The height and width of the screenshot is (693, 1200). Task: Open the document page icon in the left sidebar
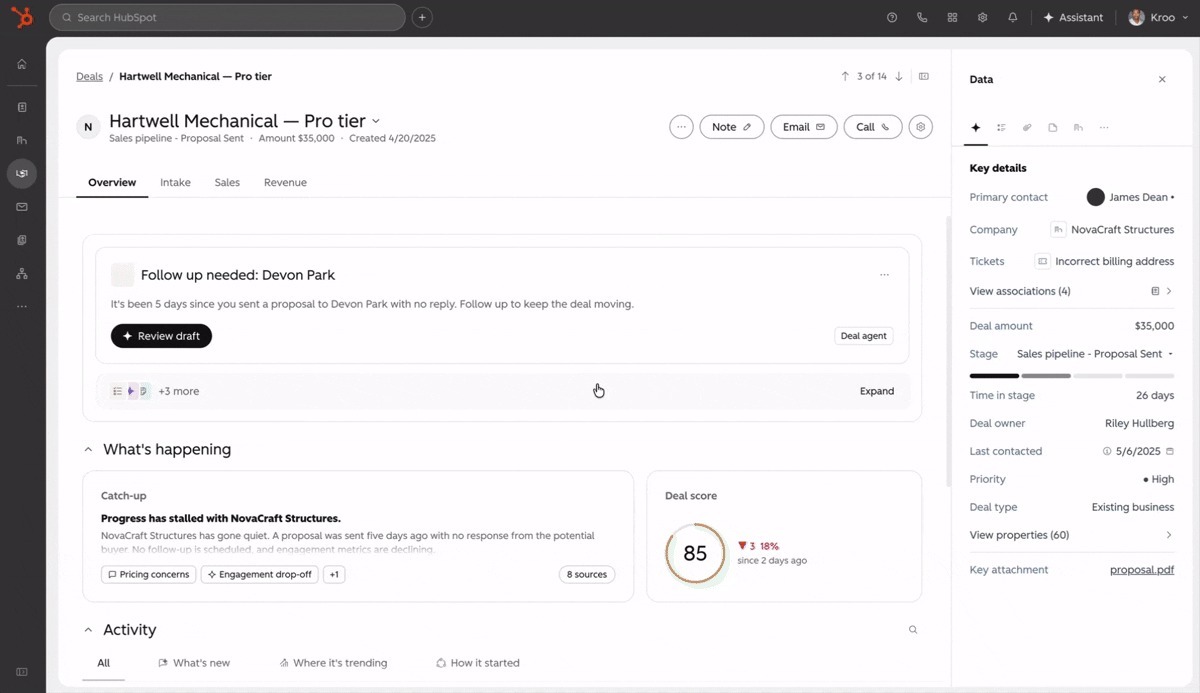tap(22, 107)
